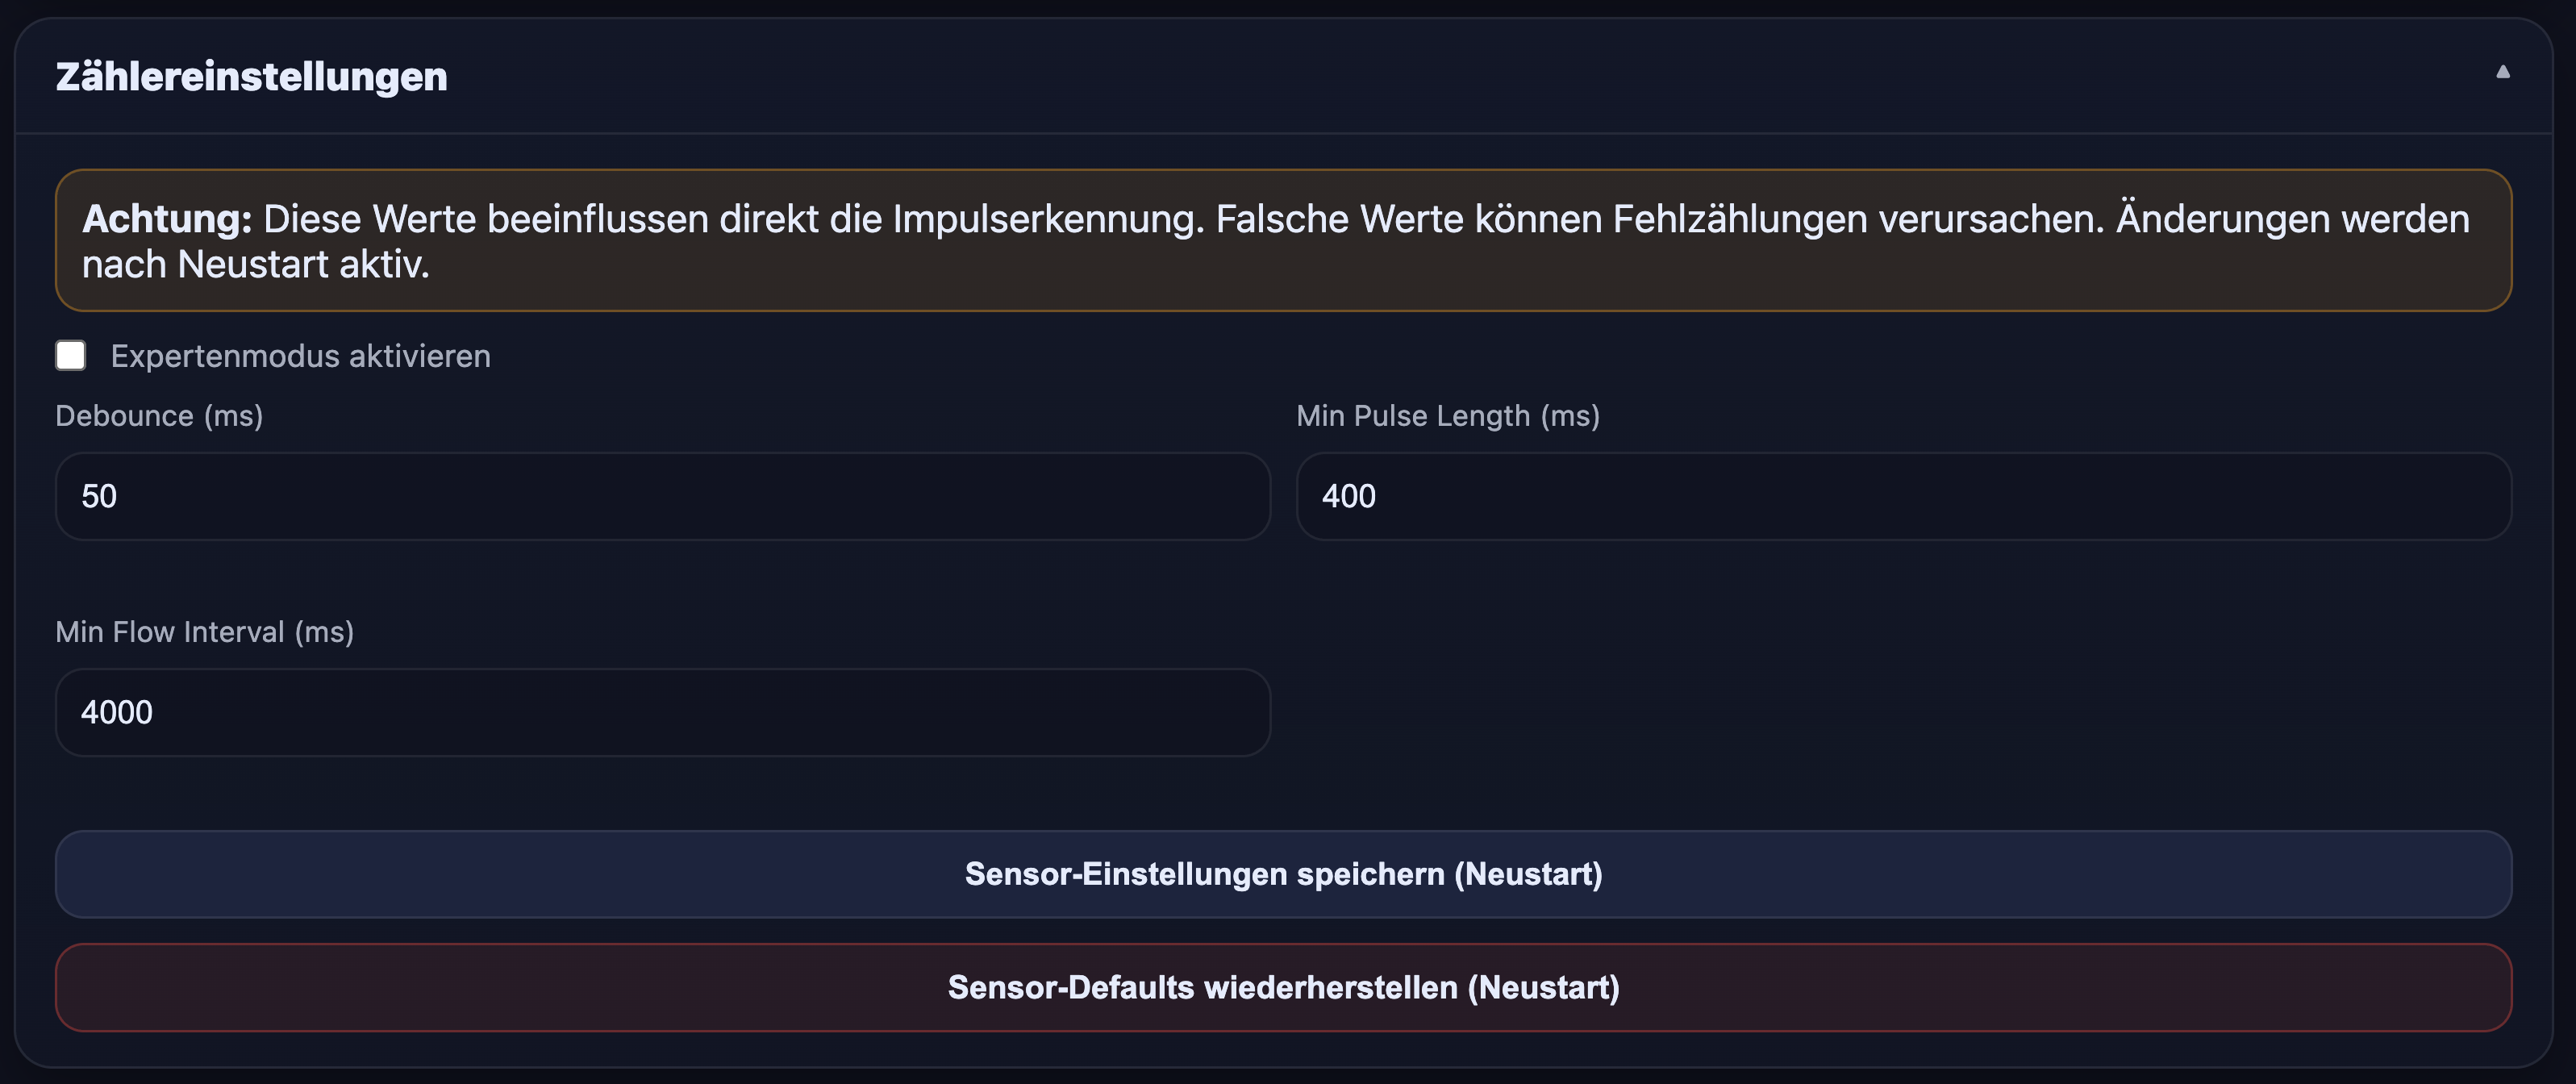The width and height of the screenshot is (2576, 1084).
Task: Click the Zählereinstellungen header title
Action: coord(251,76)
